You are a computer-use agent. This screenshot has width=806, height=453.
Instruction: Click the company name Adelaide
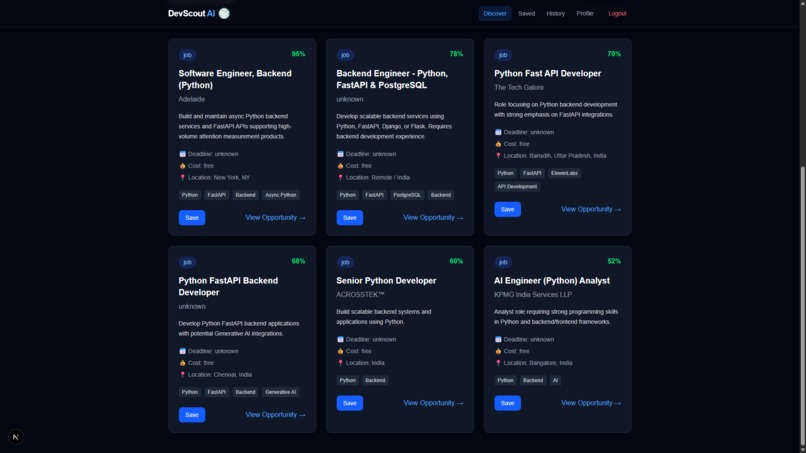pos(191,99)
